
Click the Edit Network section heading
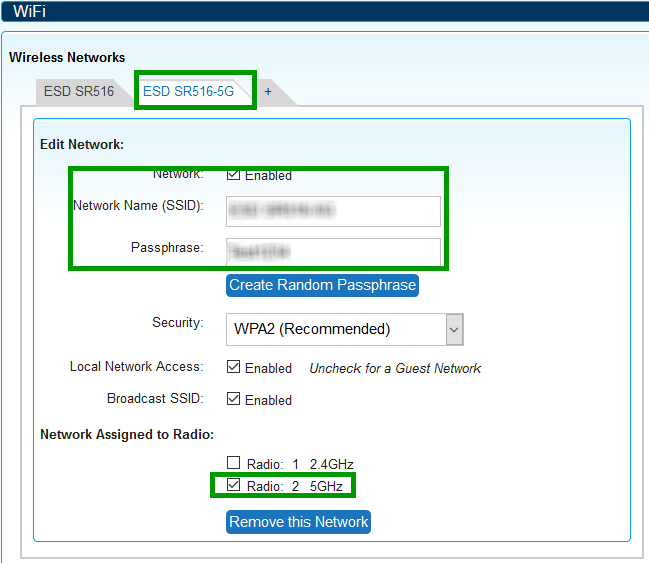click(82, 145)
